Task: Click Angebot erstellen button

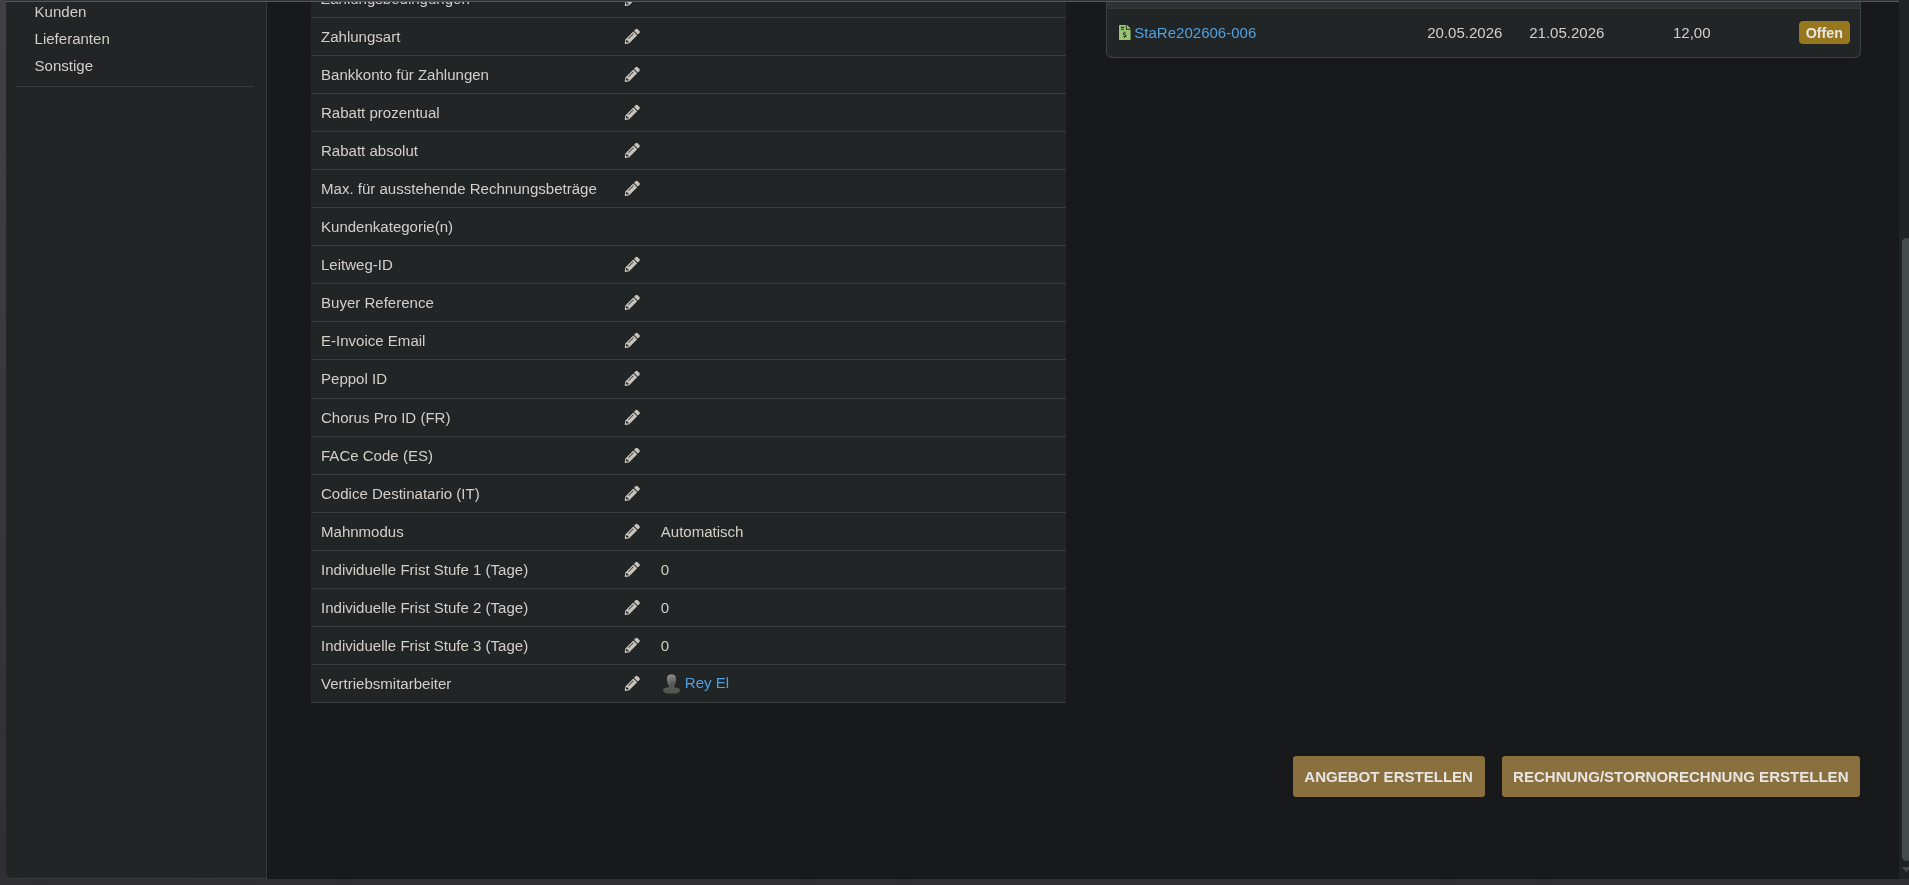Action: [1388, 777]
